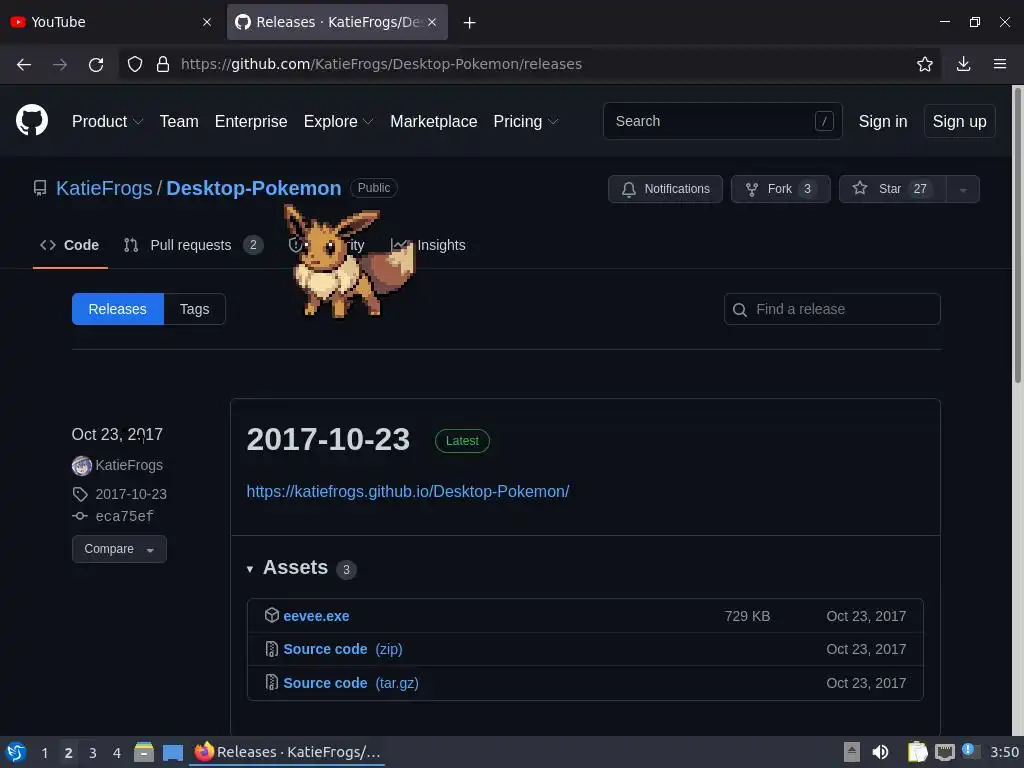The height and width of the screenshot is (768, 1024).
Task: Click the eevee.exe package icon
Action: pyautogui.click(x=272, y=615)
